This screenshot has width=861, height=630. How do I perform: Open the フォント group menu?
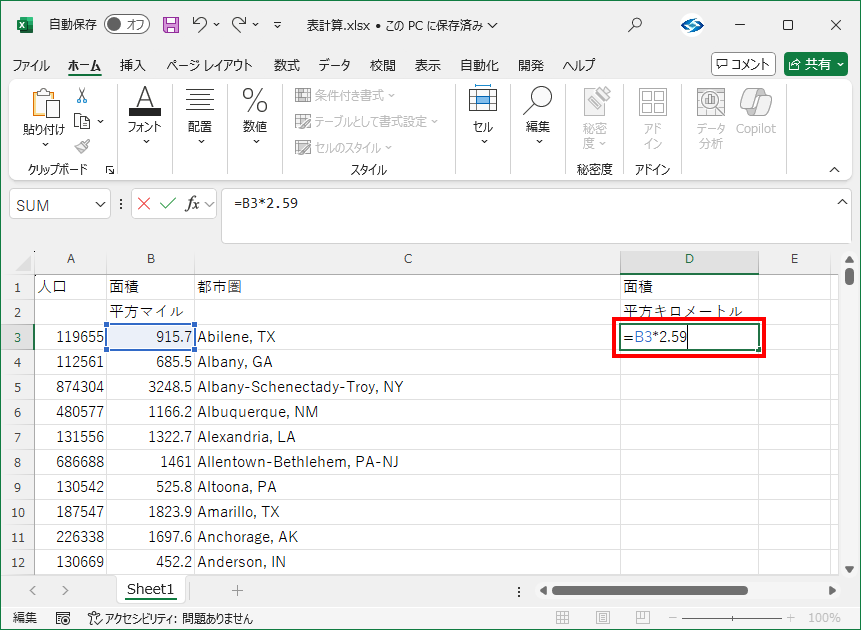pyautogui.click(x=144, y=116)
